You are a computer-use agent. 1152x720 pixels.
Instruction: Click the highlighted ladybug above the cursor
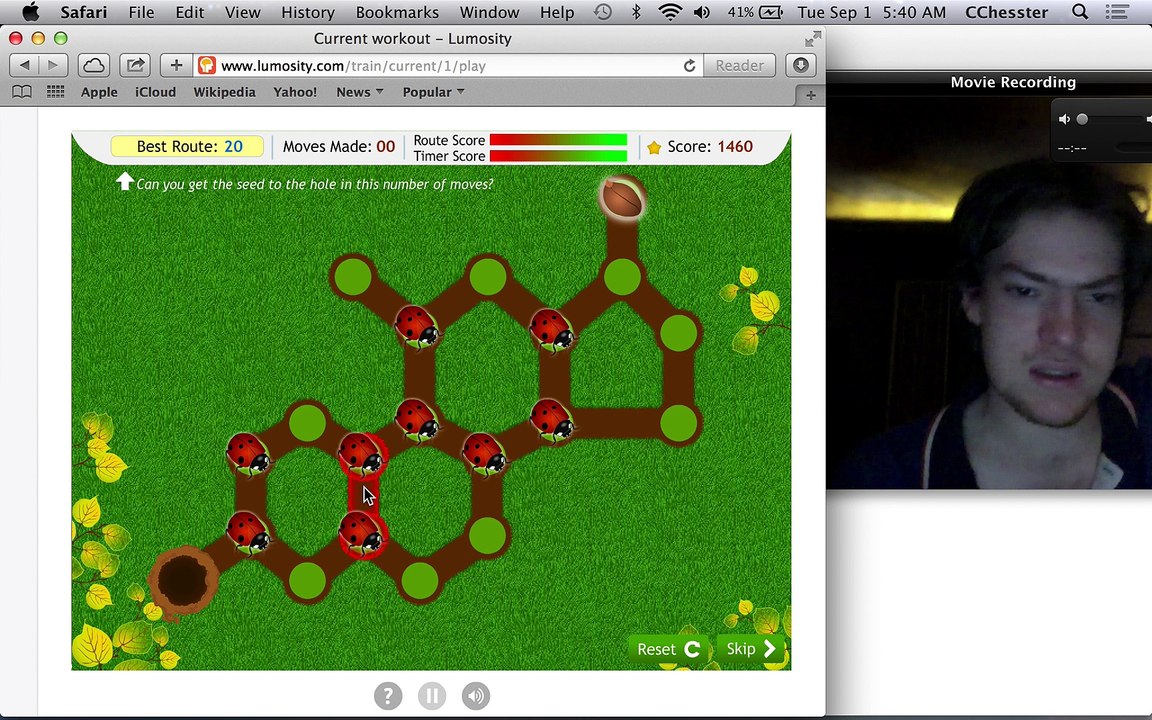pos(361,453)
